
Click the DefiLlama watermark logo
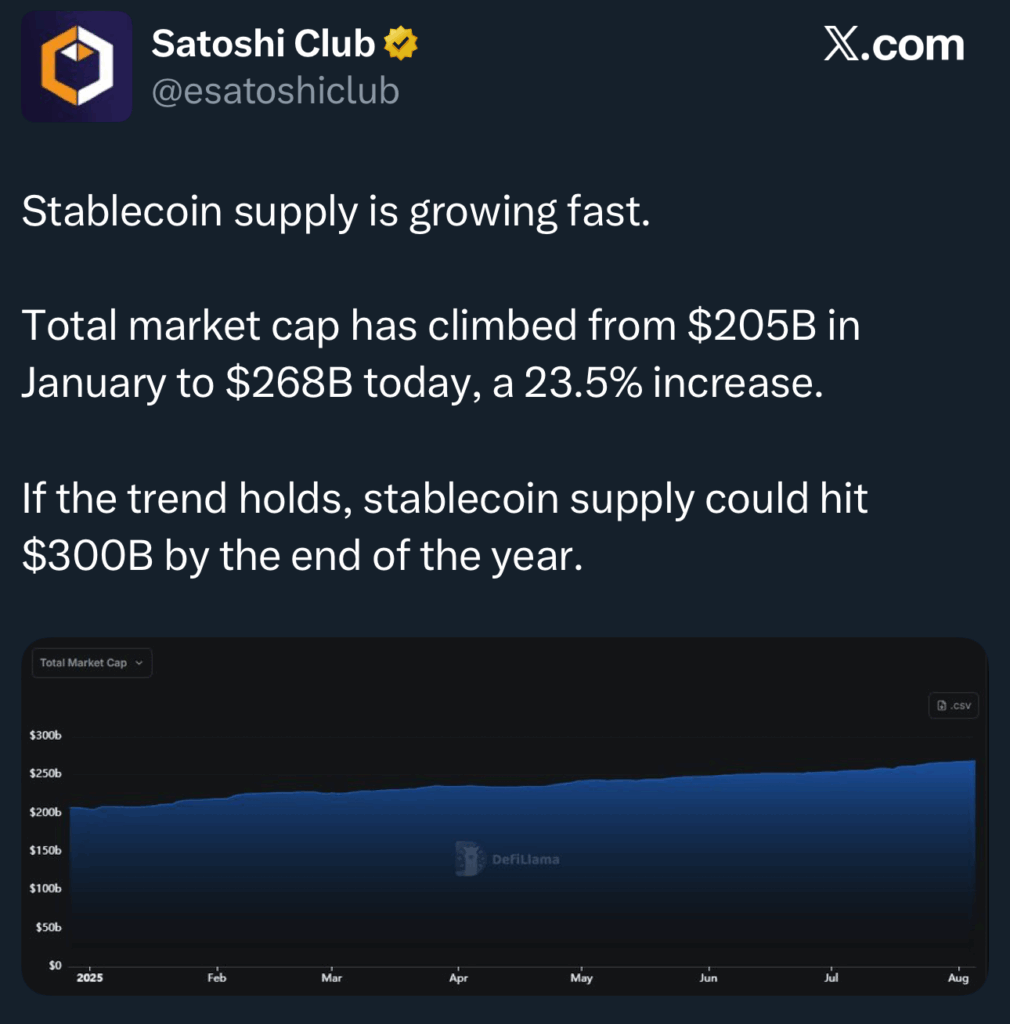(508, 859)
